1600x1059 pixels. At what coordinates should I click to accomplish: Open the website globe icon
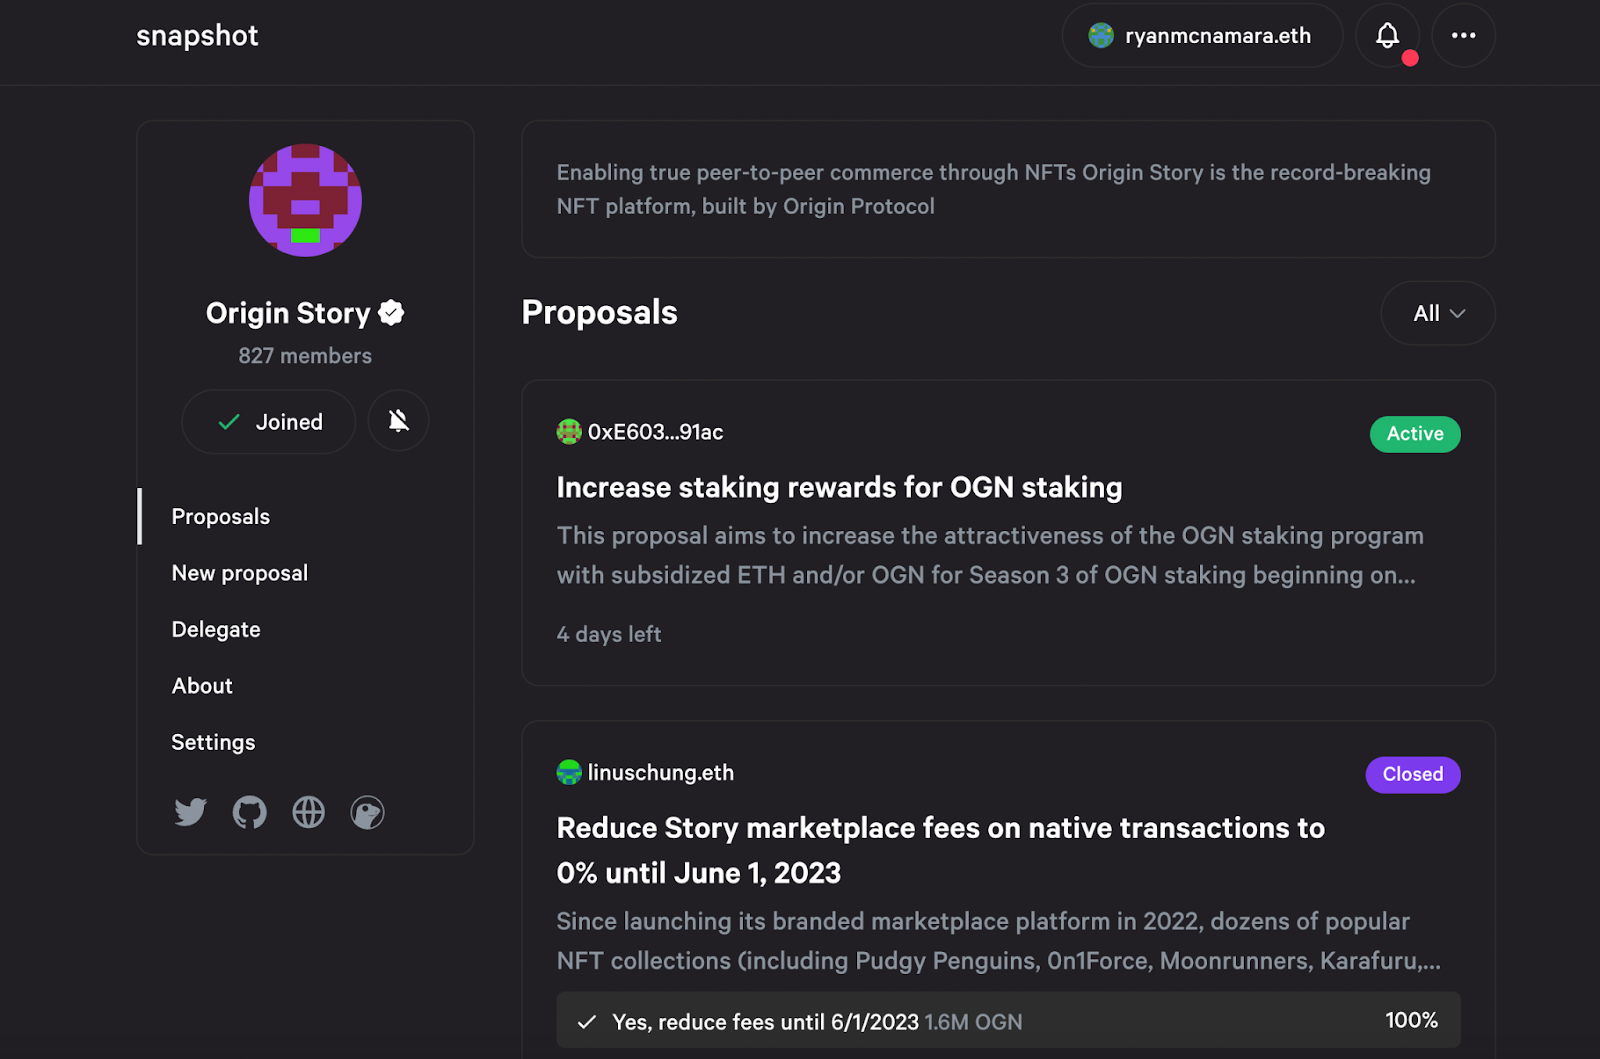[309, 812]
